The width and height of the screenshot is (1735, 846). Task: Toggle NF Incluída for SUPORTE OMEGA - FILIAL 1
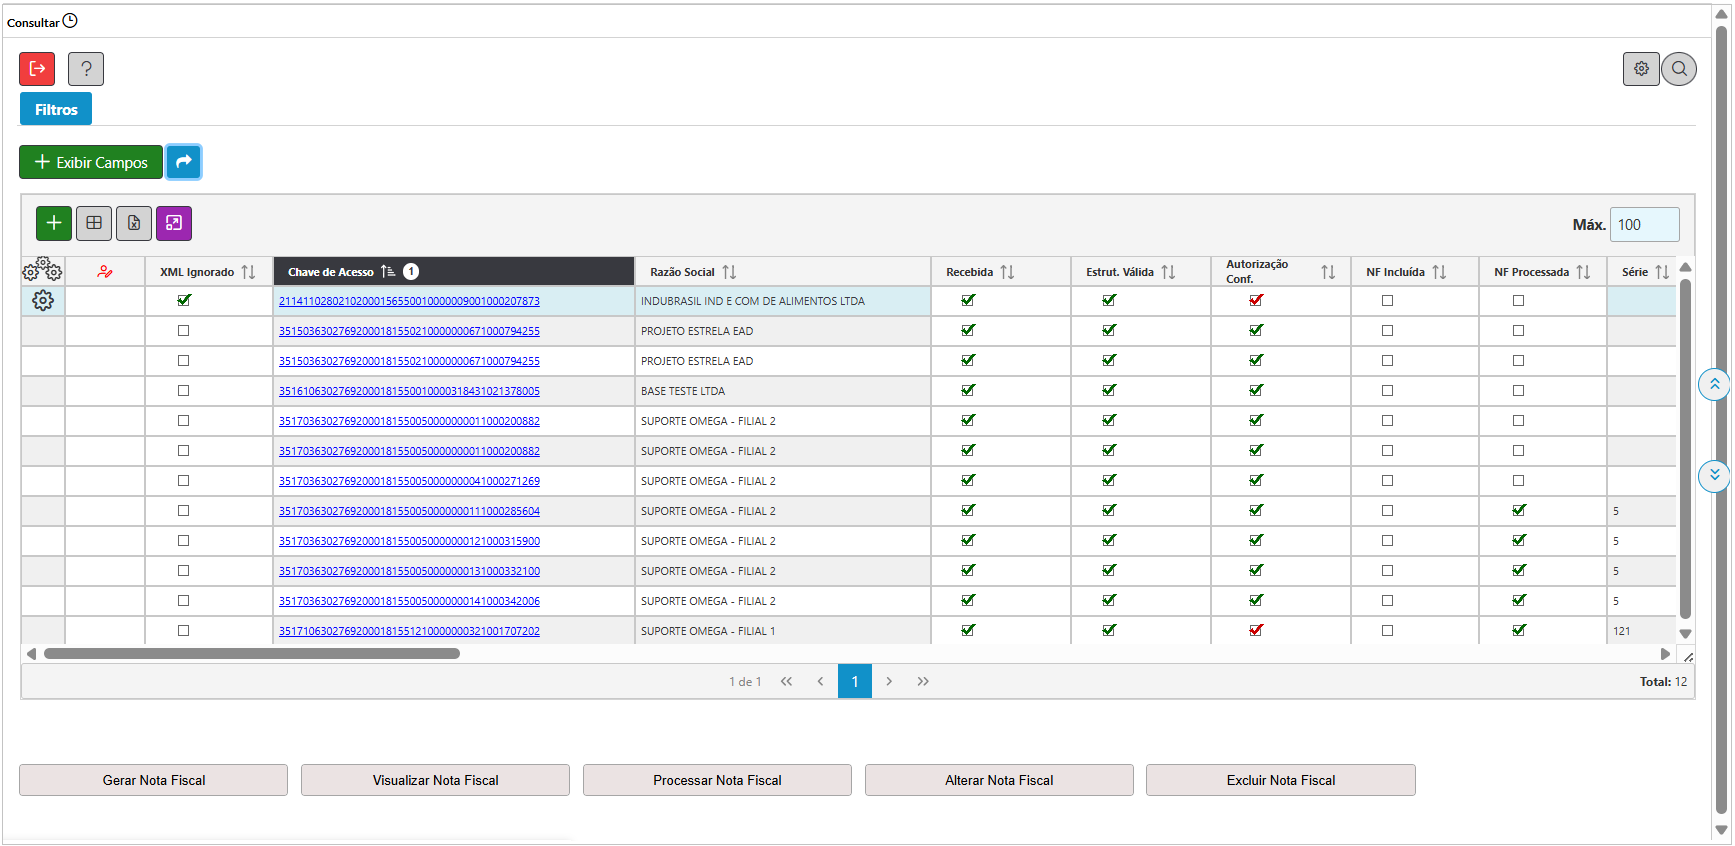pos(1387,631)
